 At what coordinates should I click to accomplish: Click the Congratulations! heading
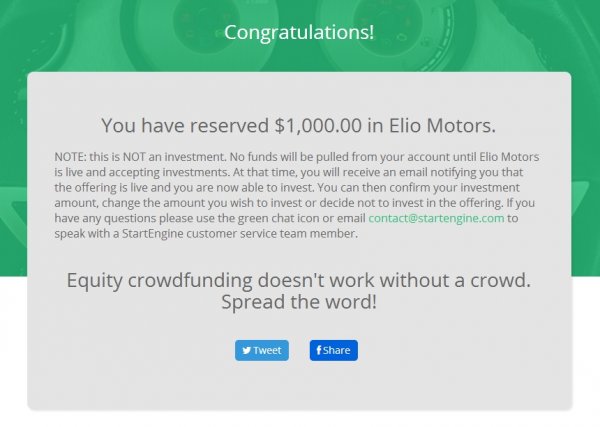tap(299, 32)
